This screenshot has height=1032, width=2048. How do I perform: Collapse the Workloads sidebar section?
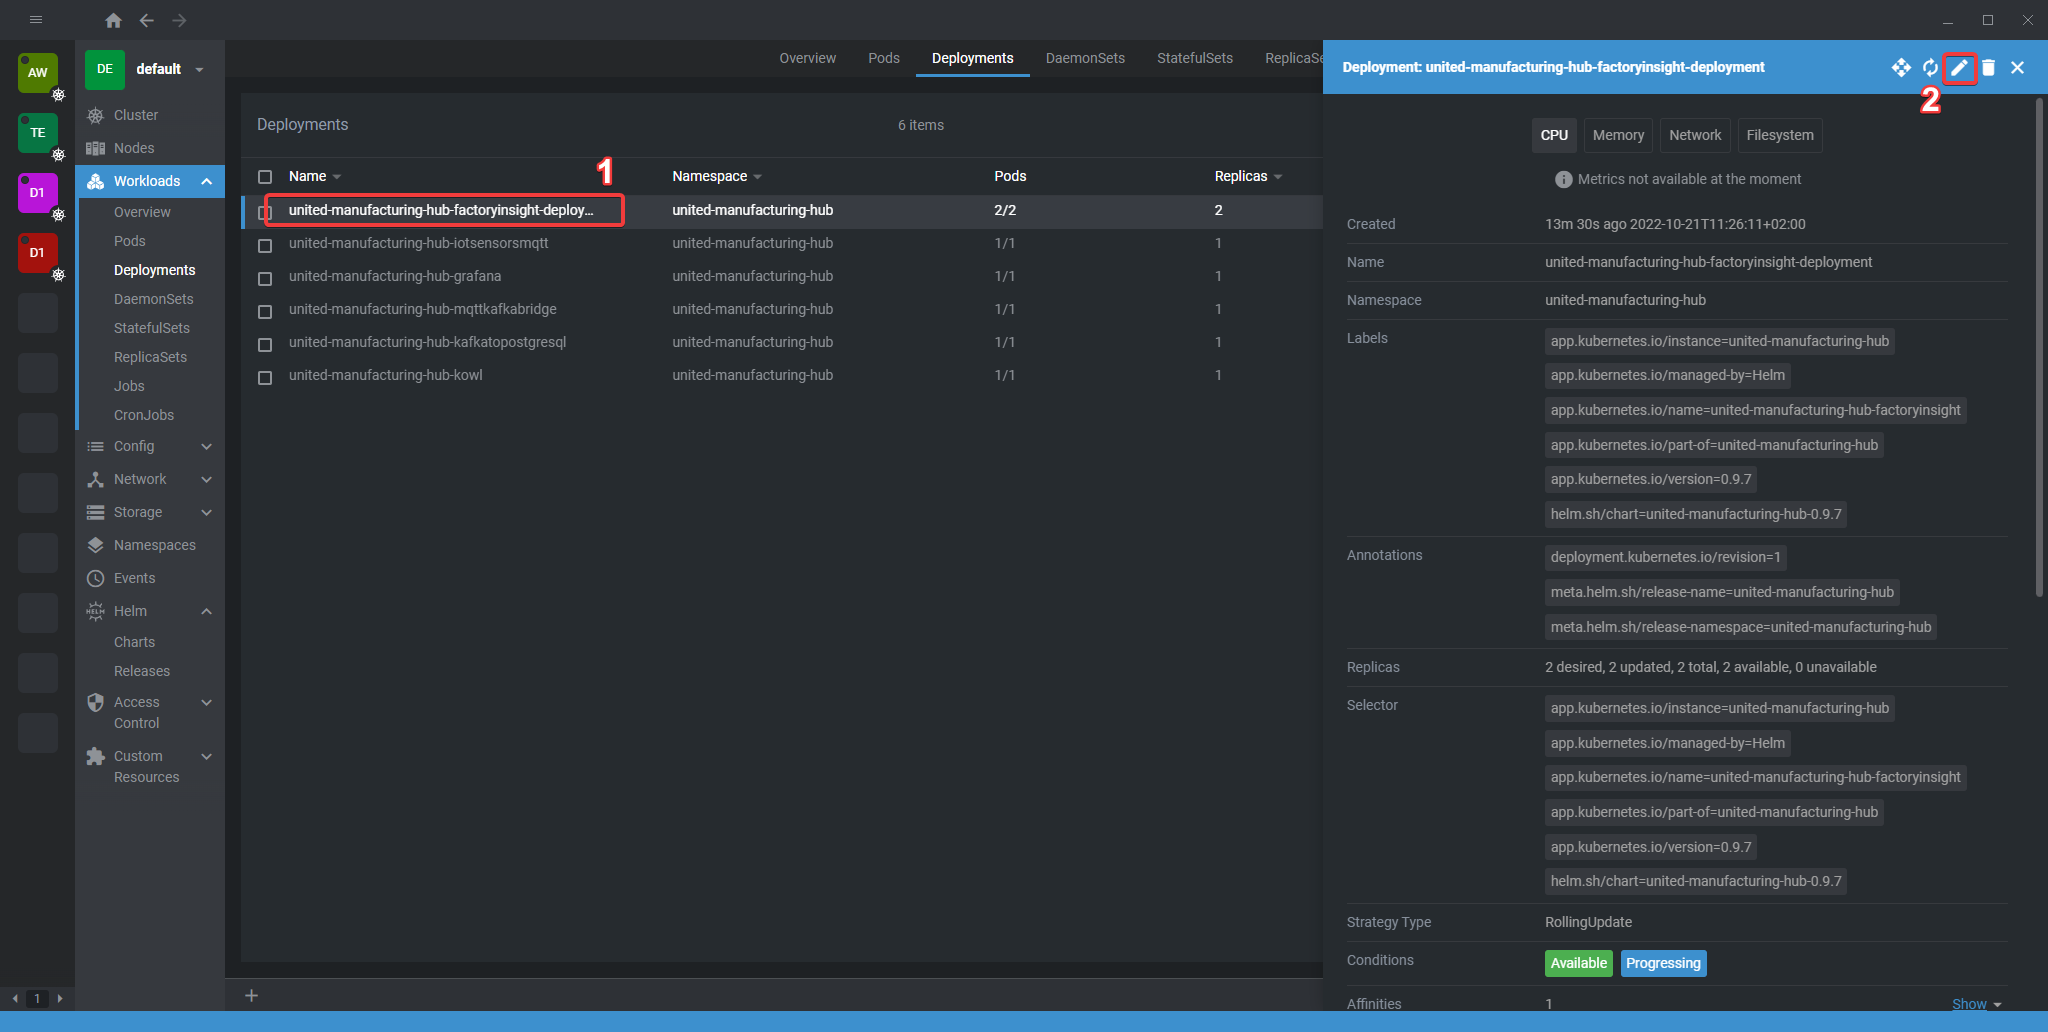coord(206,181)
